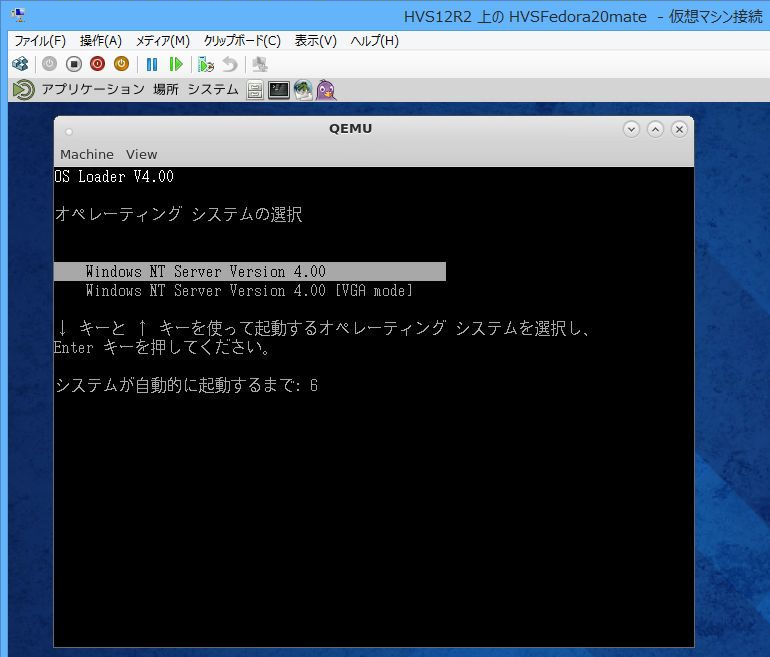Close the QEMU window
The width and height of the screenshot is (770, 657).
pyautogui.click(x=680, y=130)
